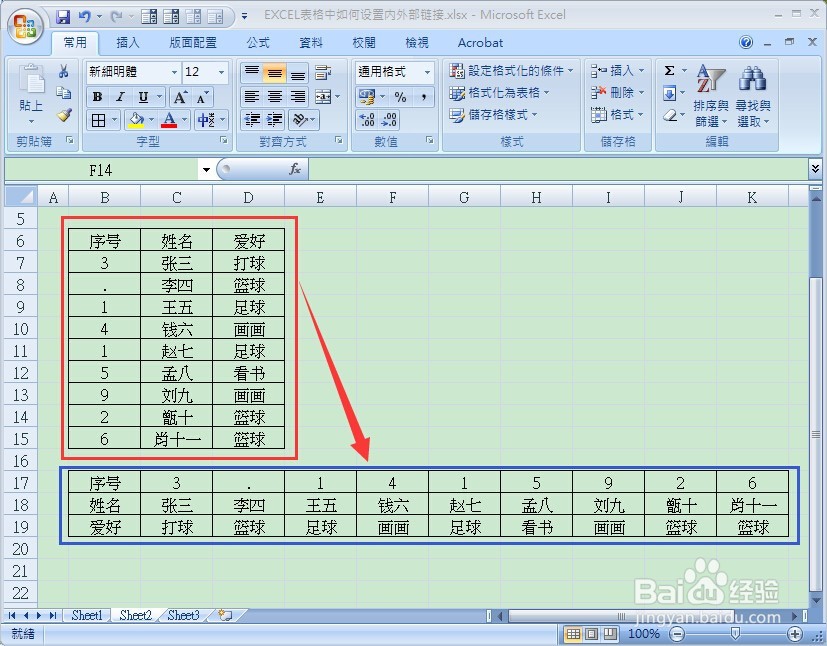Toggle center alignment

tap(272, 97)
